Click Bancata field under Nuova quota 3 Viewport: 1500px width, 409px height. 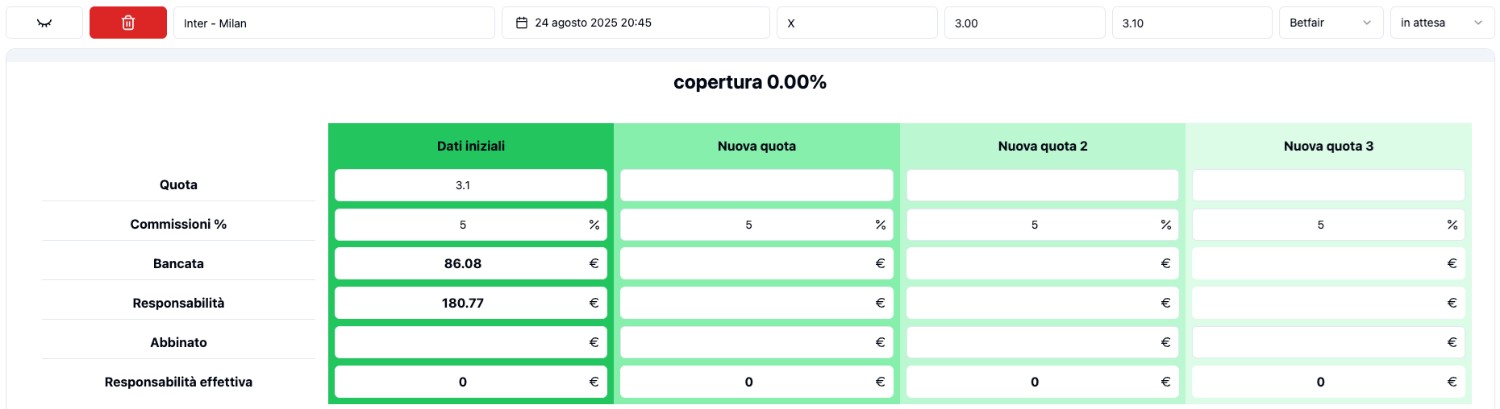click(x=1328, y=264)
